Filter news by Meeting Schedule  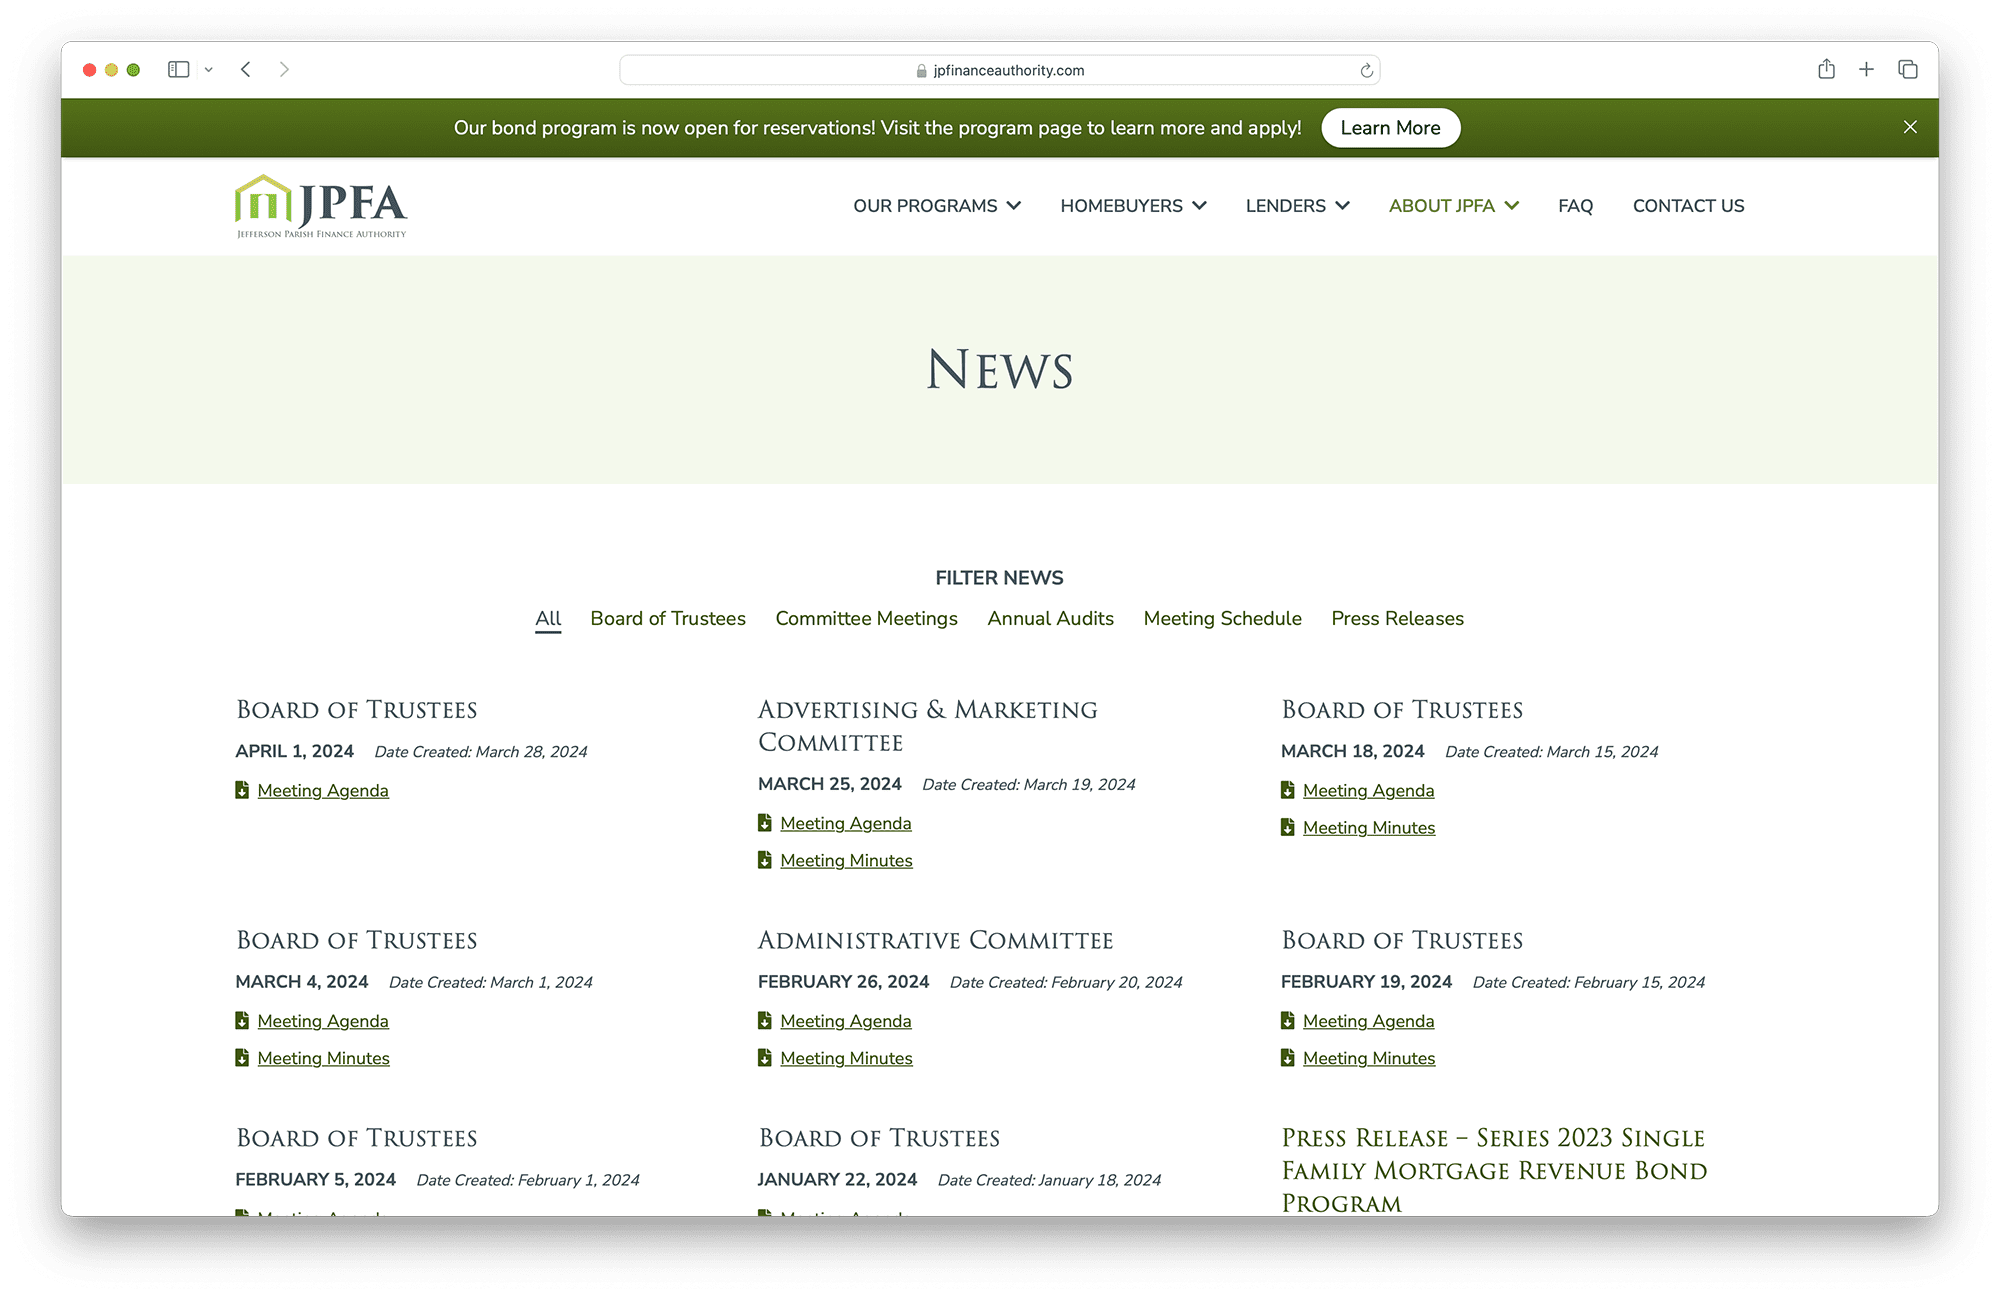click(x=1222, y=619)
